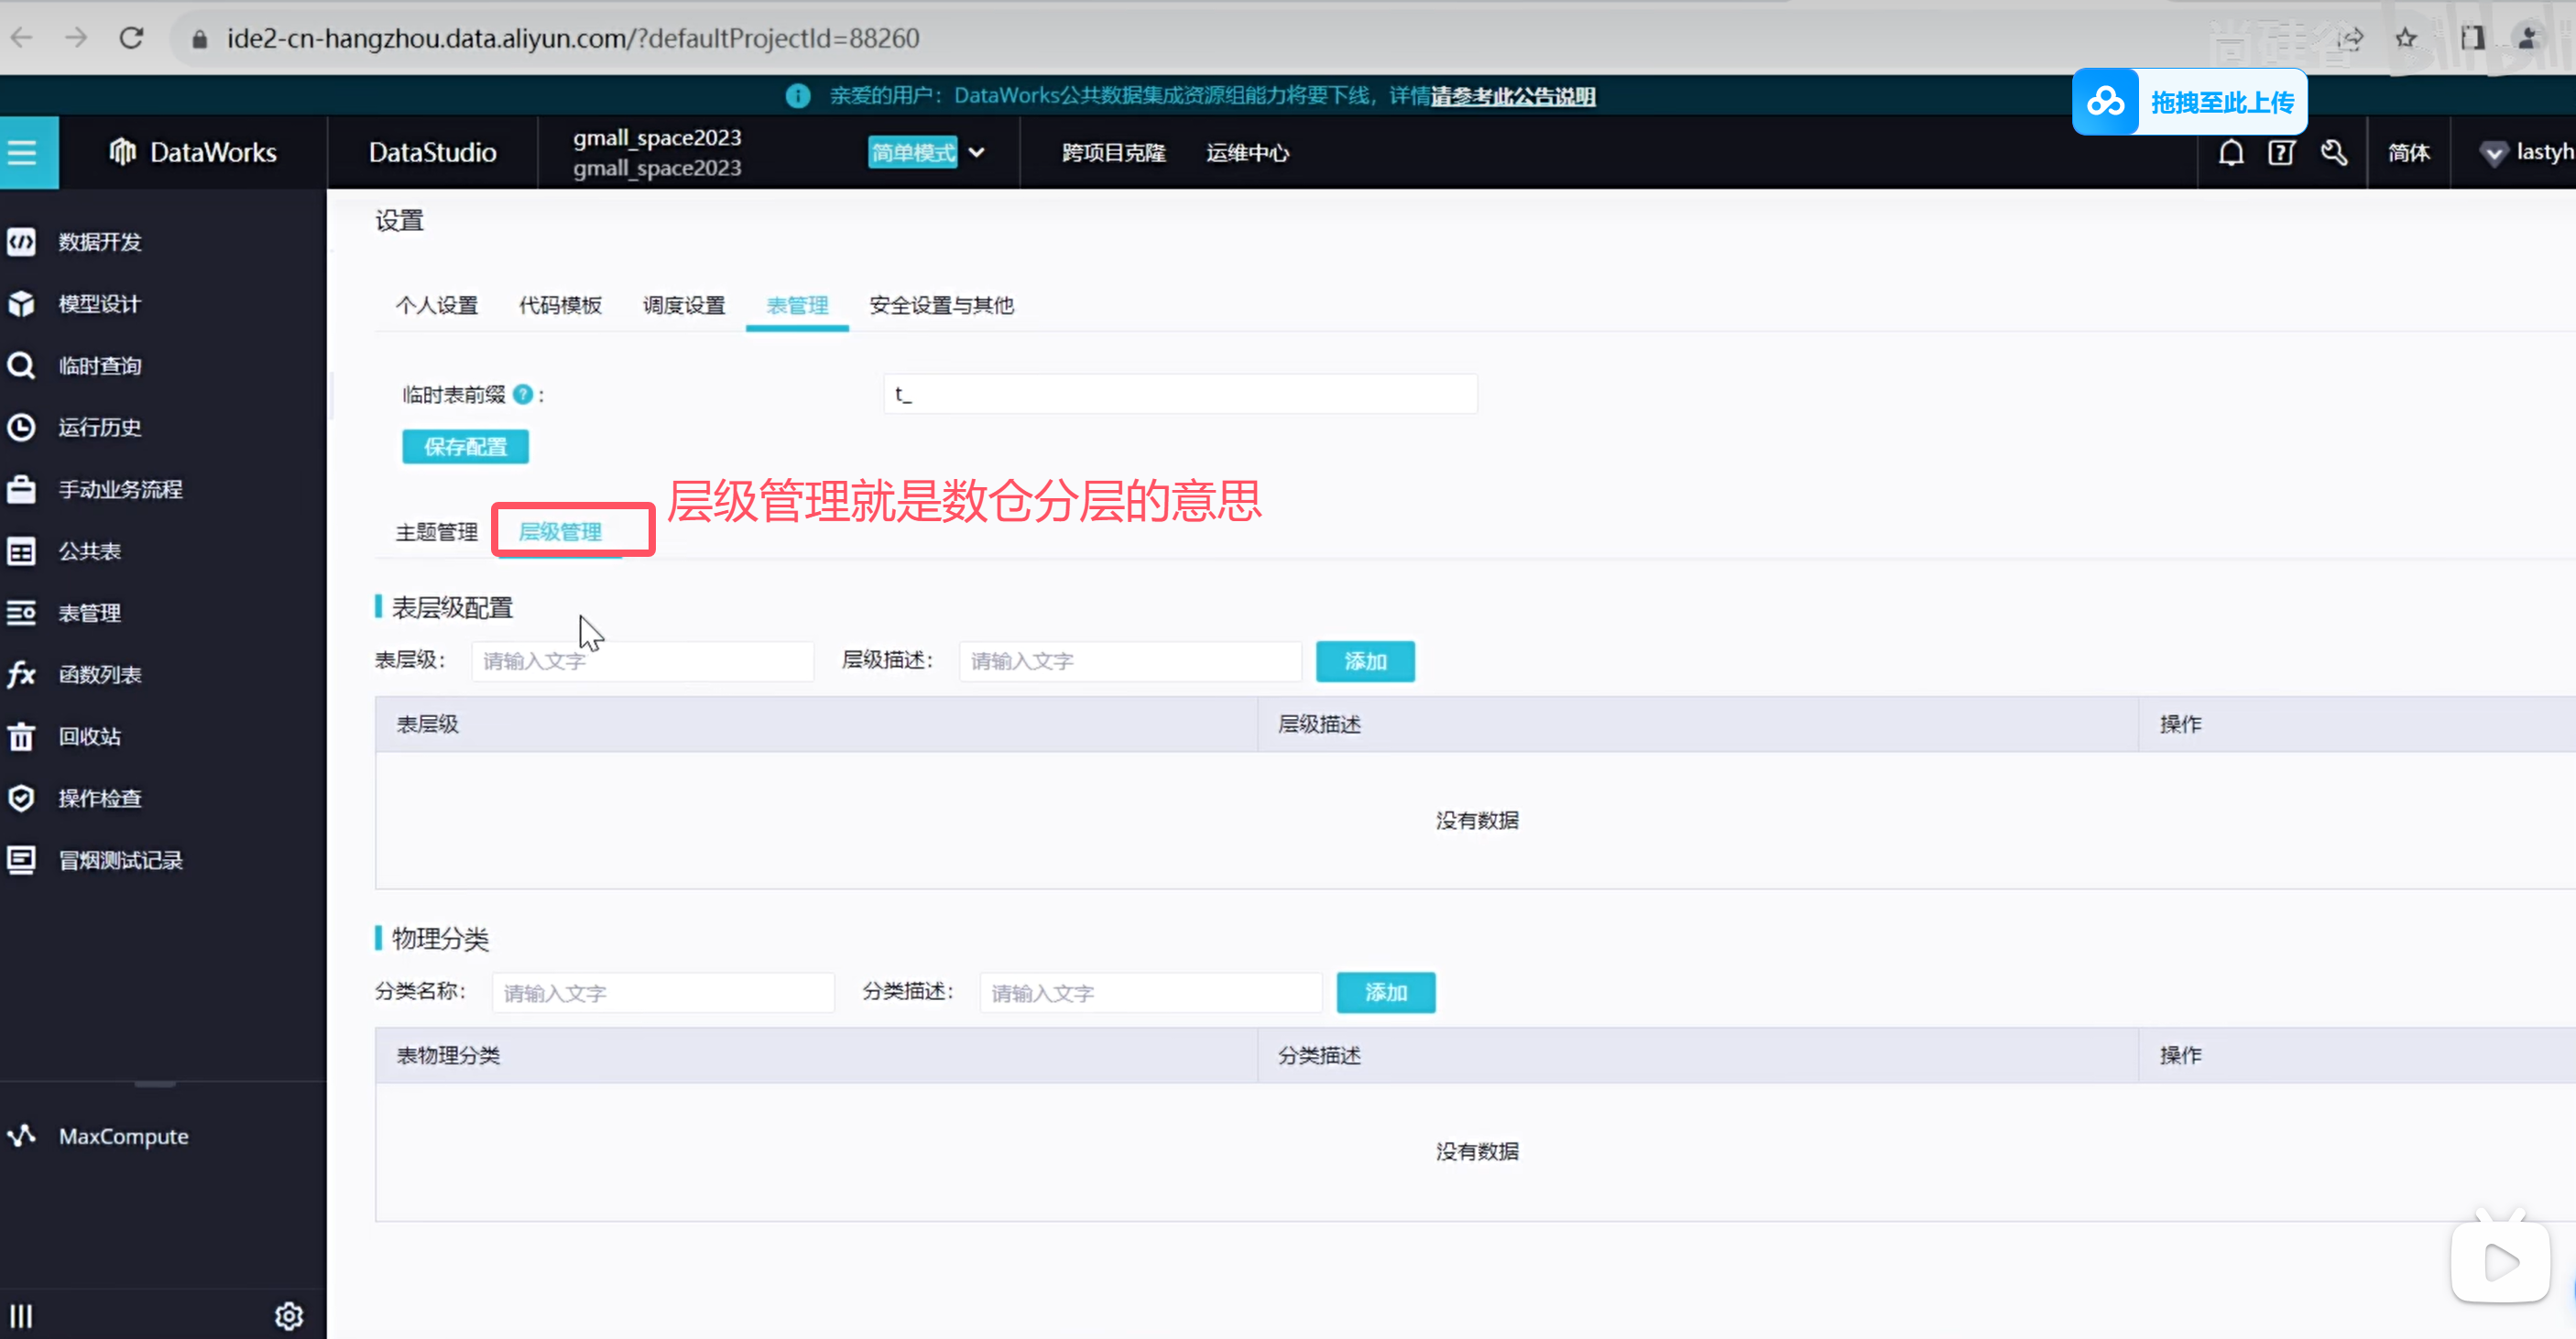Open the wrench tools icon in header
Image resolution: width=2576 pixels, height=1339 pixels.
tap(2334, 152)
